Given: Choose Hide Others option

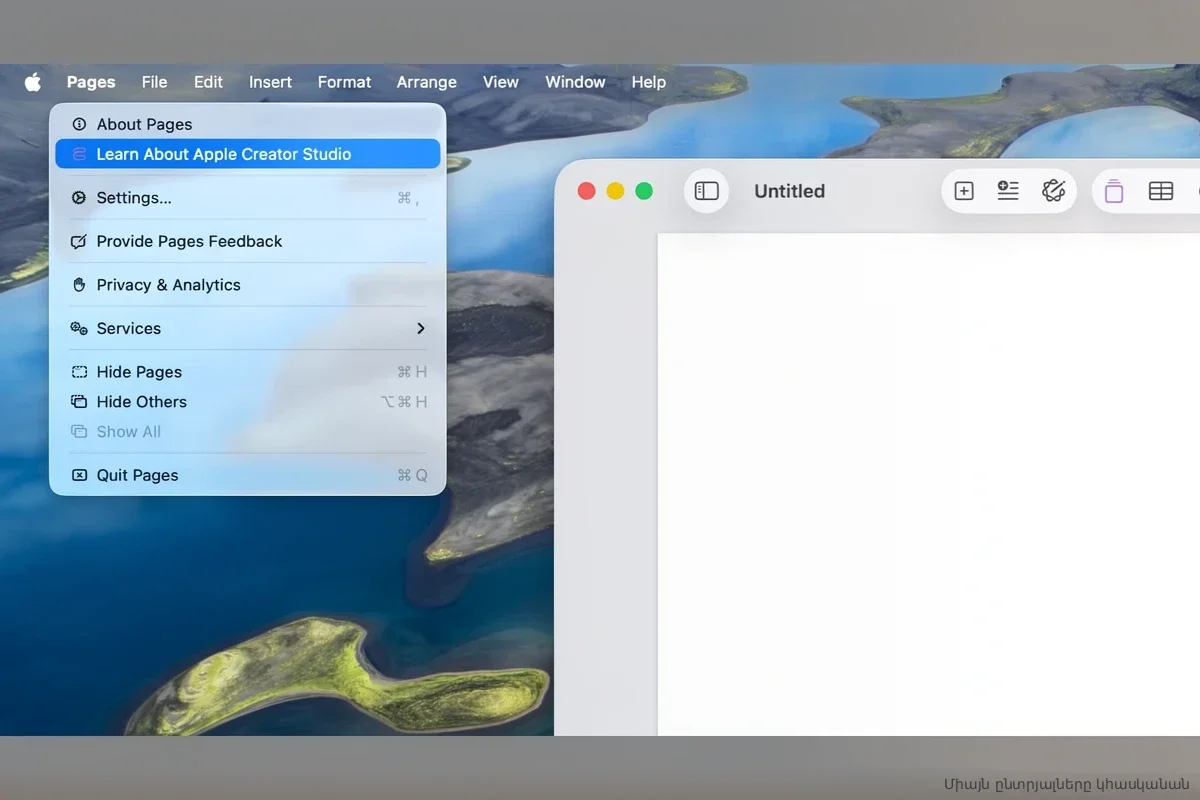Looking at the screenshot, I should [141, 402].
